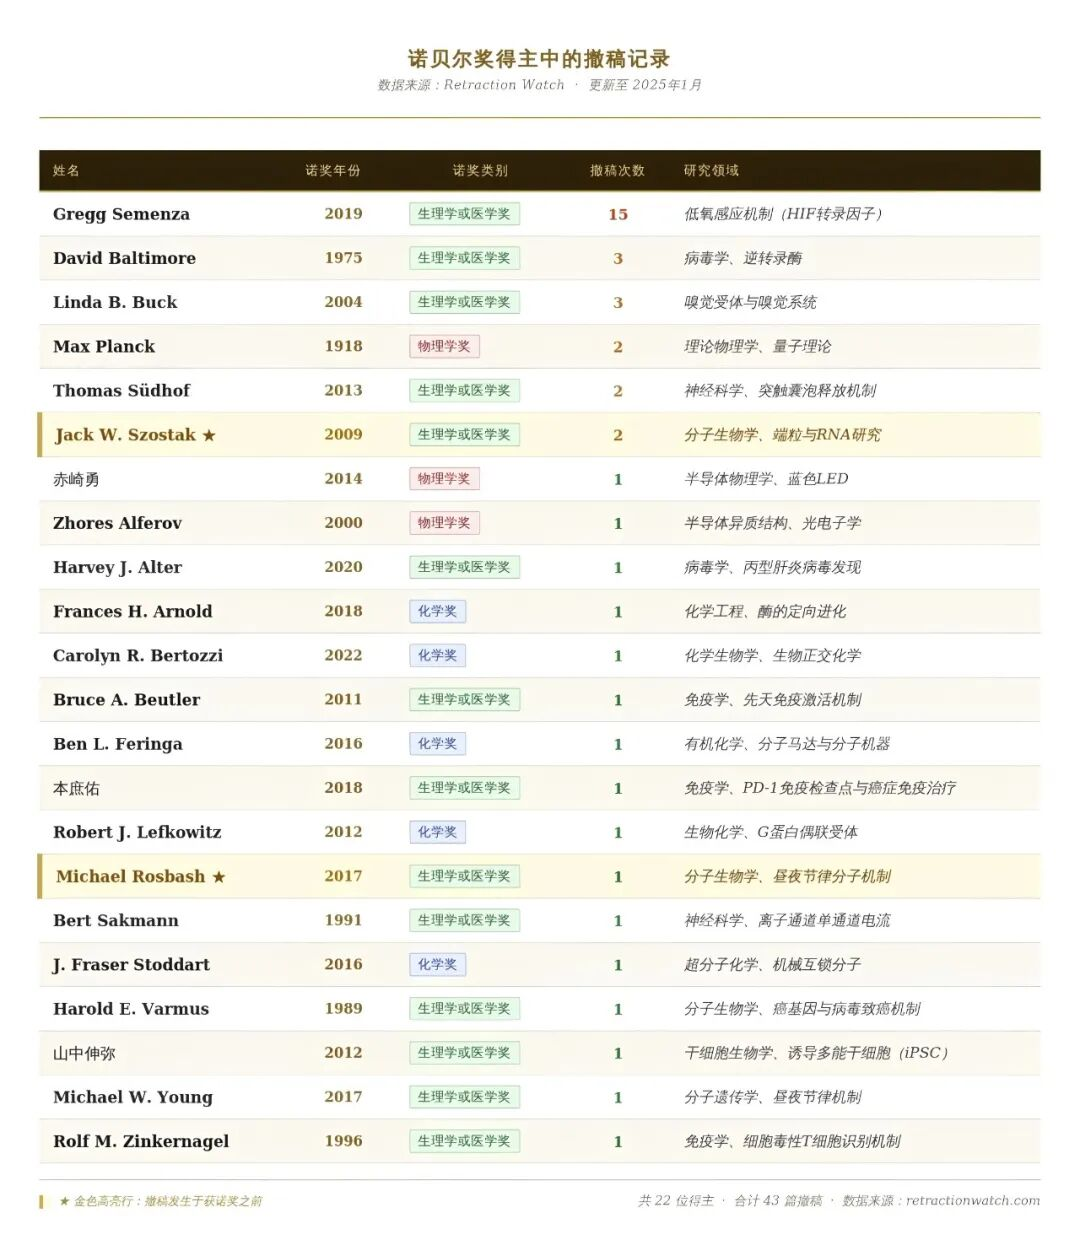Viewport: 1080px width, 1256px height.
Task: Click the 物理学奖 badge in Max Planck's row
Action: (x=444, y=347)
